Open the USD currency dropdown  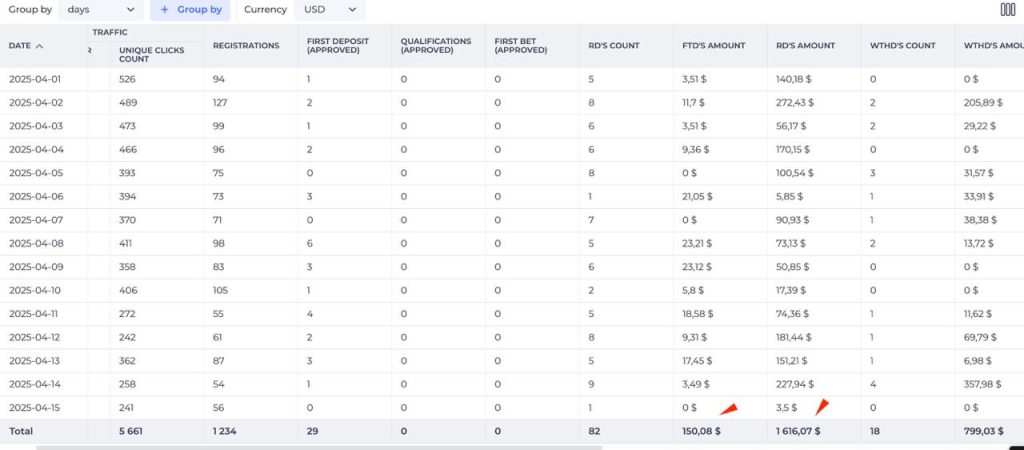[330, 10]
